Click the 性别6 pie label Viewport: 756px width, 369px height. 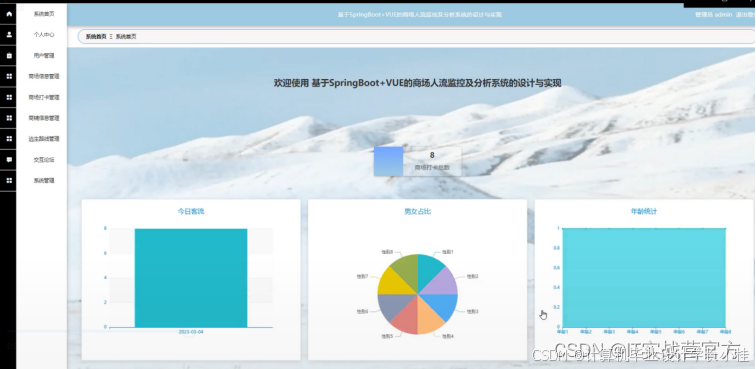tap(362, 312)
